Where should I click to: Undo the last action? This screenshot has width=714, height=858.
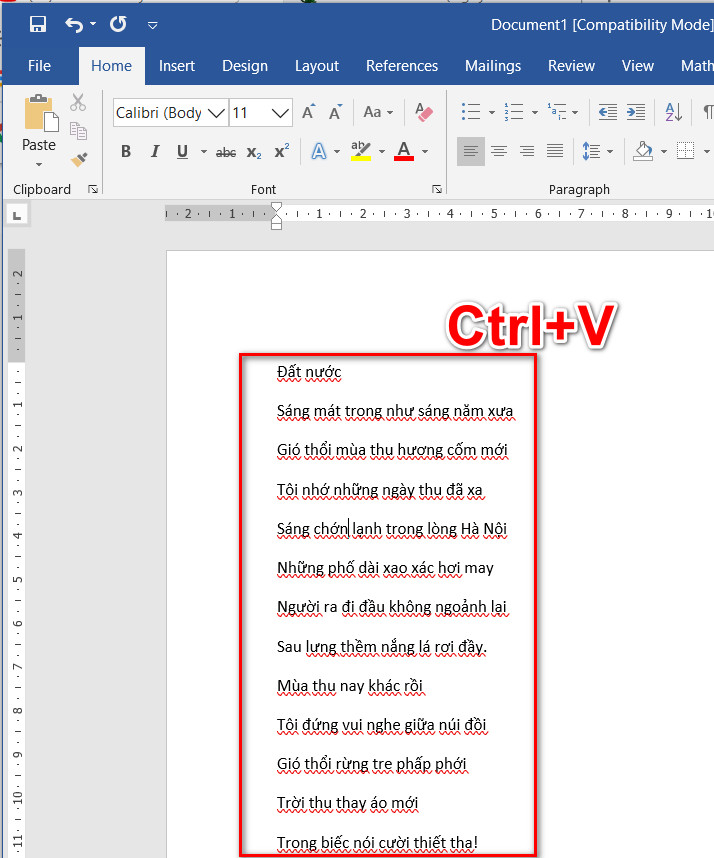[x=74, y=24]
